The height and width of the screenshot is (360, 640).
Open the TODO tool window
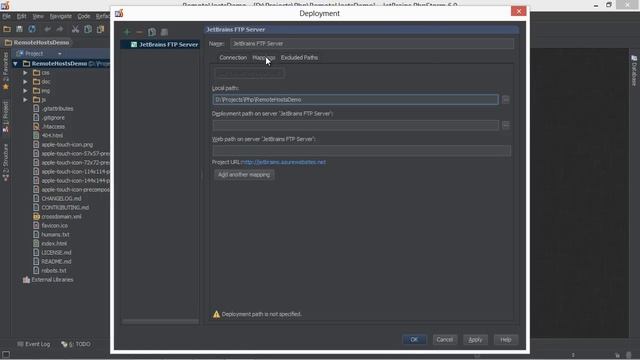76,344
